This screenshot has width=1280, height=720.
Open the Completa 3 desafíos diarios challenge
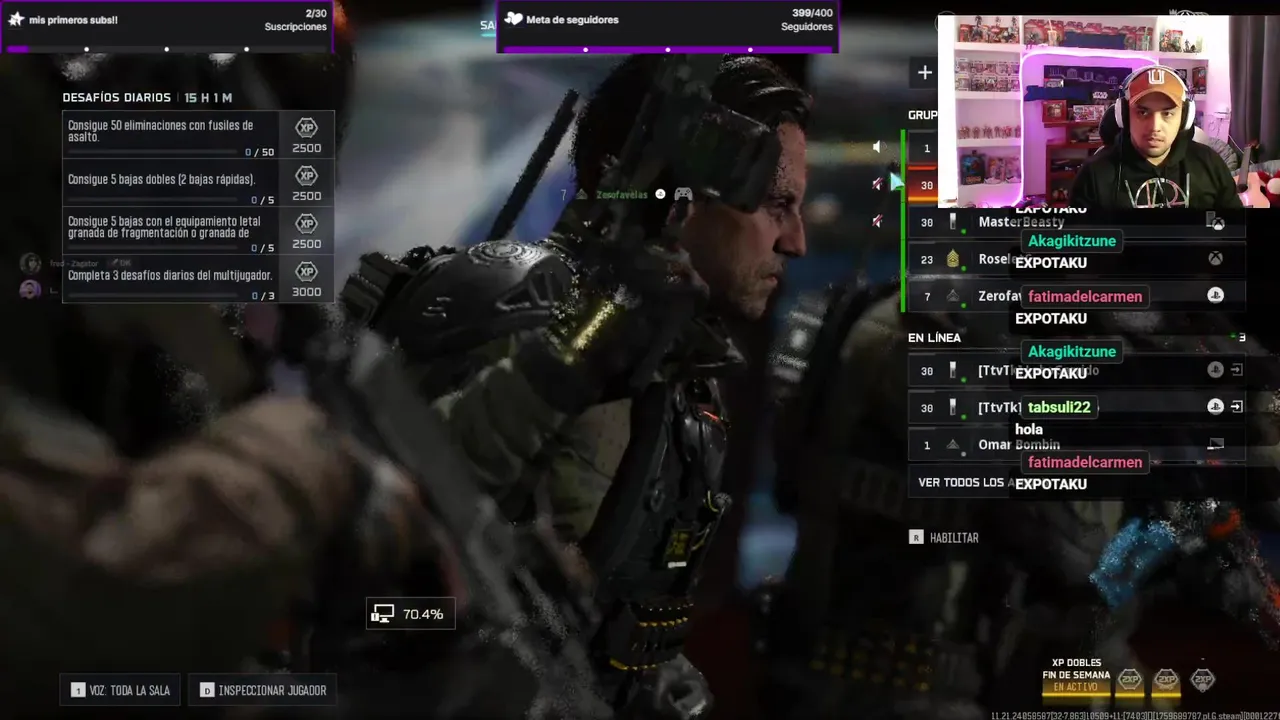click(198, 279)
